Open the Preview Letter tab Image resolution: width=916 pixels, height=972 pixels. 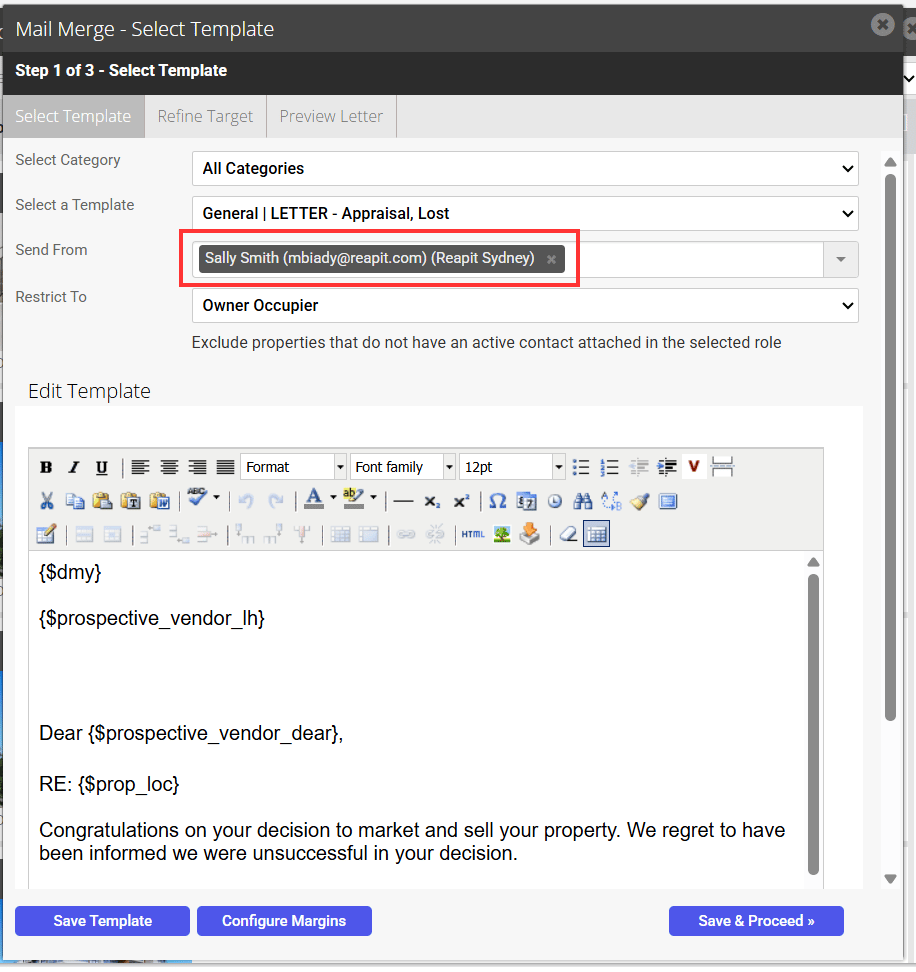click(x=331, y=117)
